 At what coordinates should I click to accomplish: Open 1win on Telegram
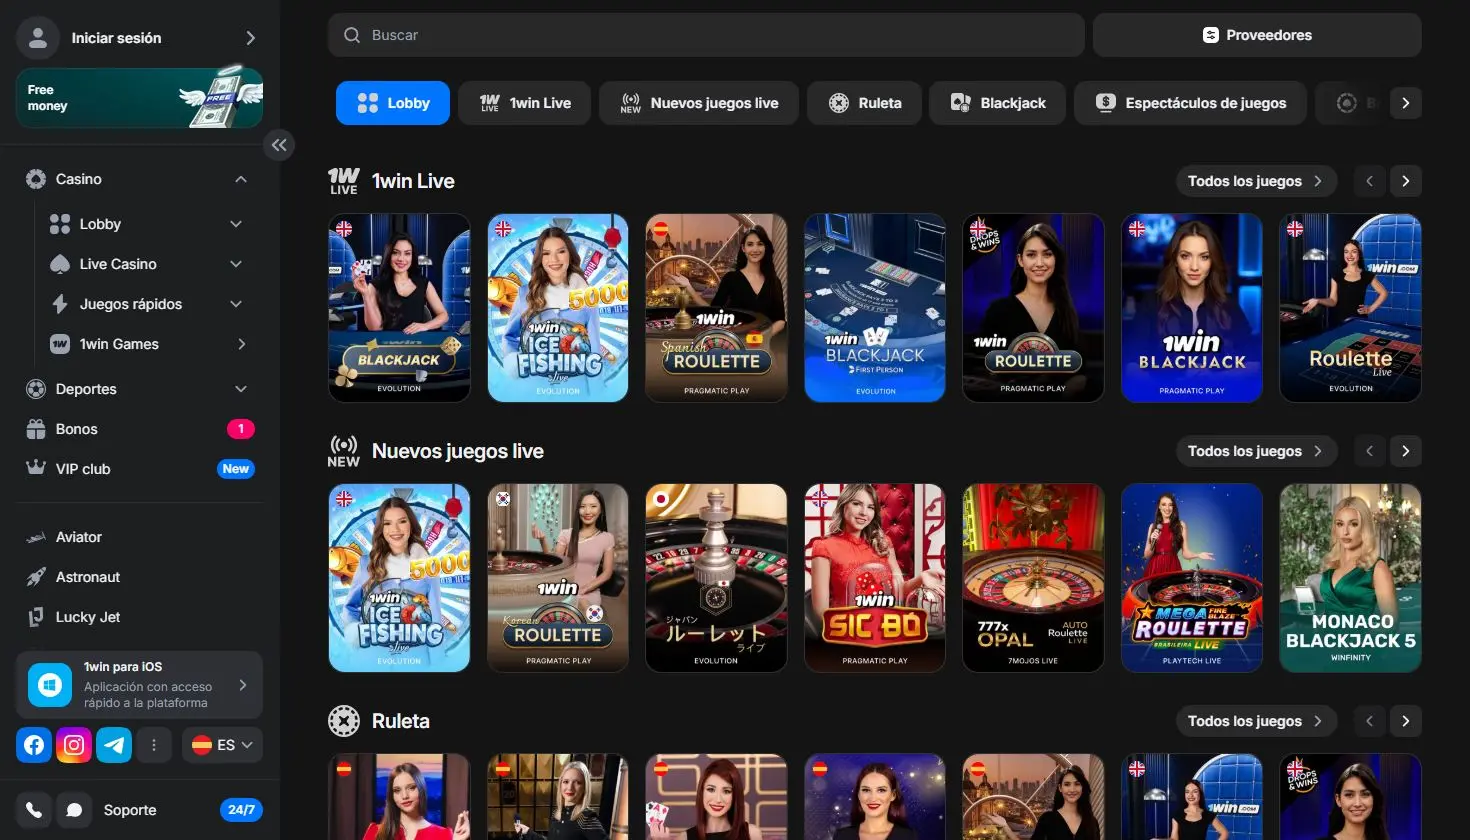pos(114,745)
